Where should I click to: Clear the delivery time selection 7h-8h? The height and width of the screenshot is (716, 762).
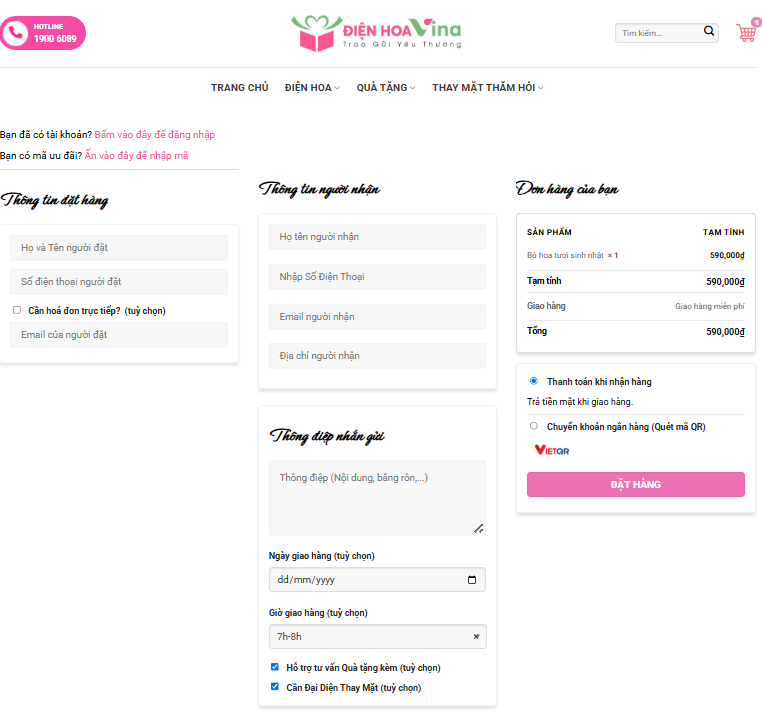[x=476, y=637]
